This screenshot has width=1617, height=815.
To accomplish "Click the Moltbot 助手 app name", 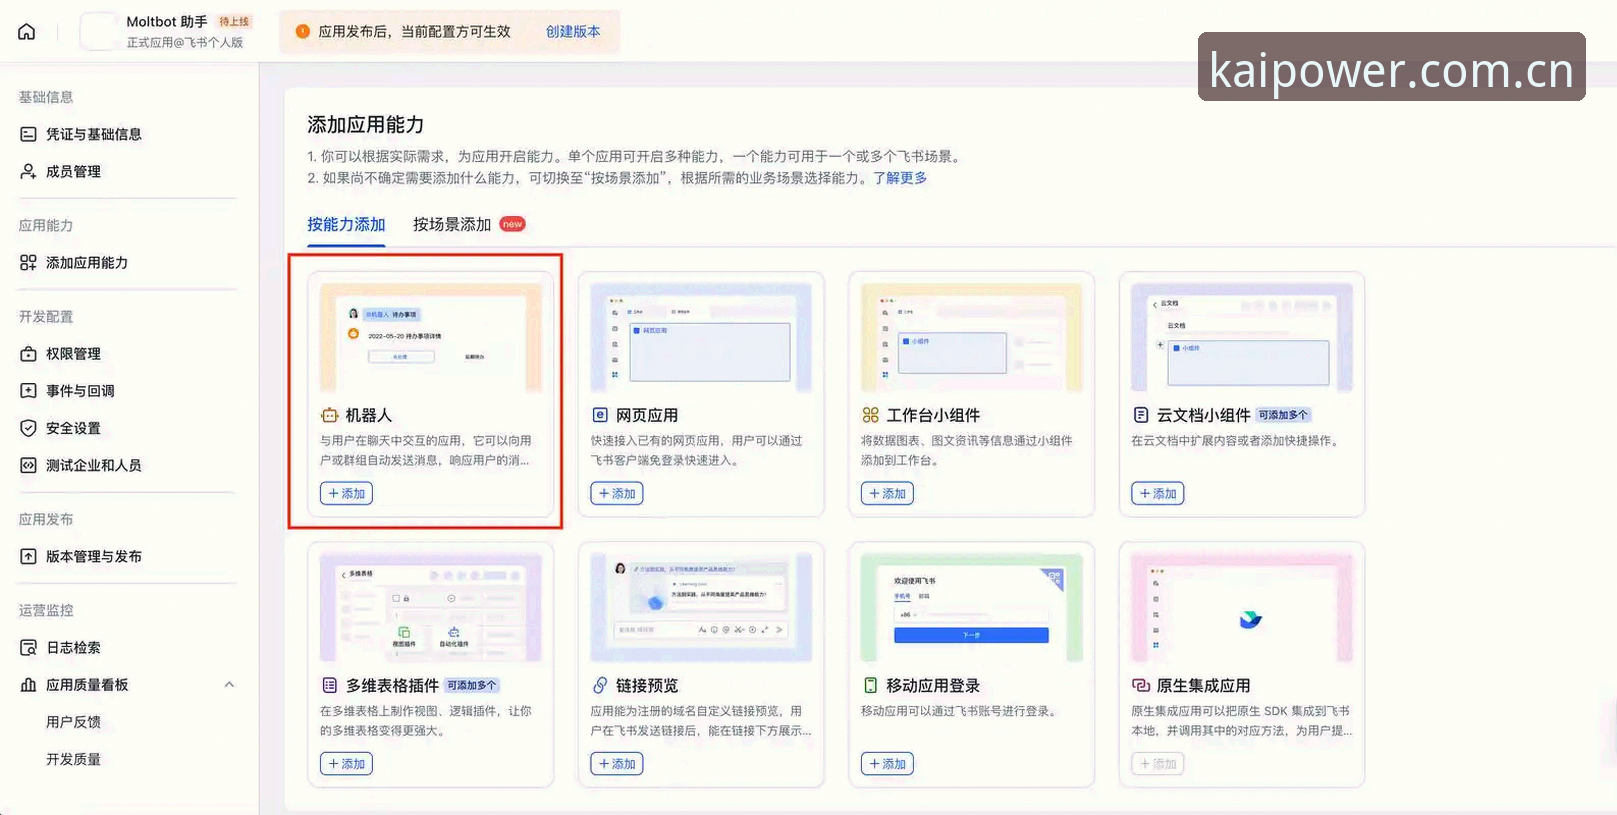I will click(167, 21).
